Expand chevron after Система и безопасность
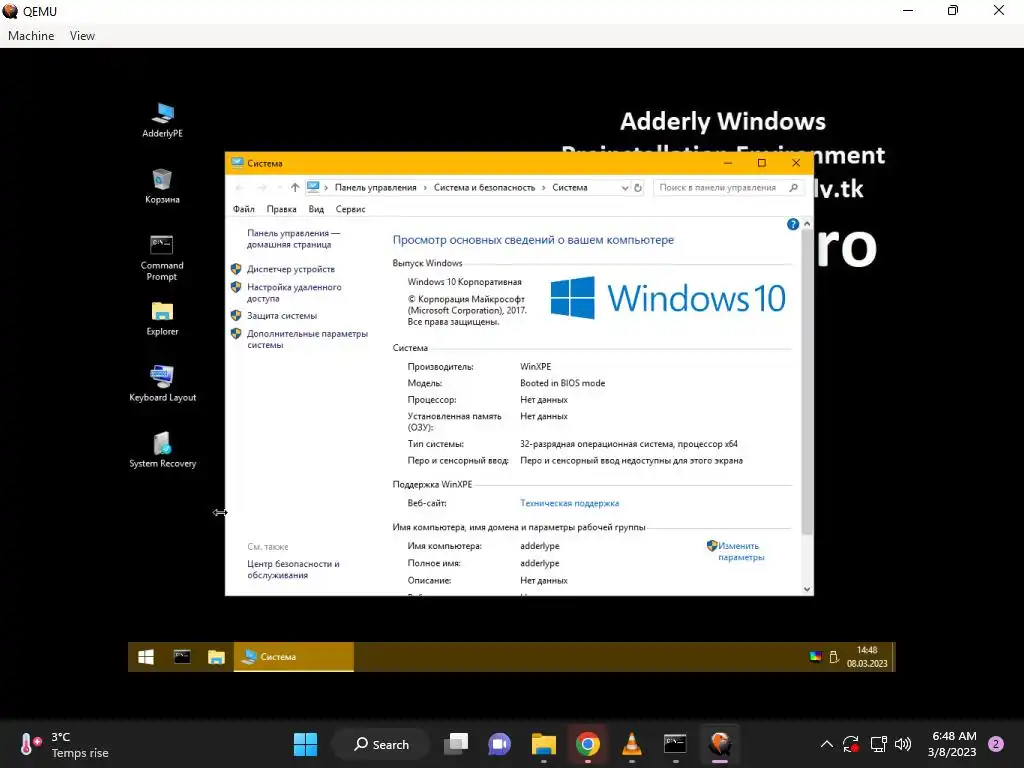Screen dimensions: 1024x768 (543, 187)
